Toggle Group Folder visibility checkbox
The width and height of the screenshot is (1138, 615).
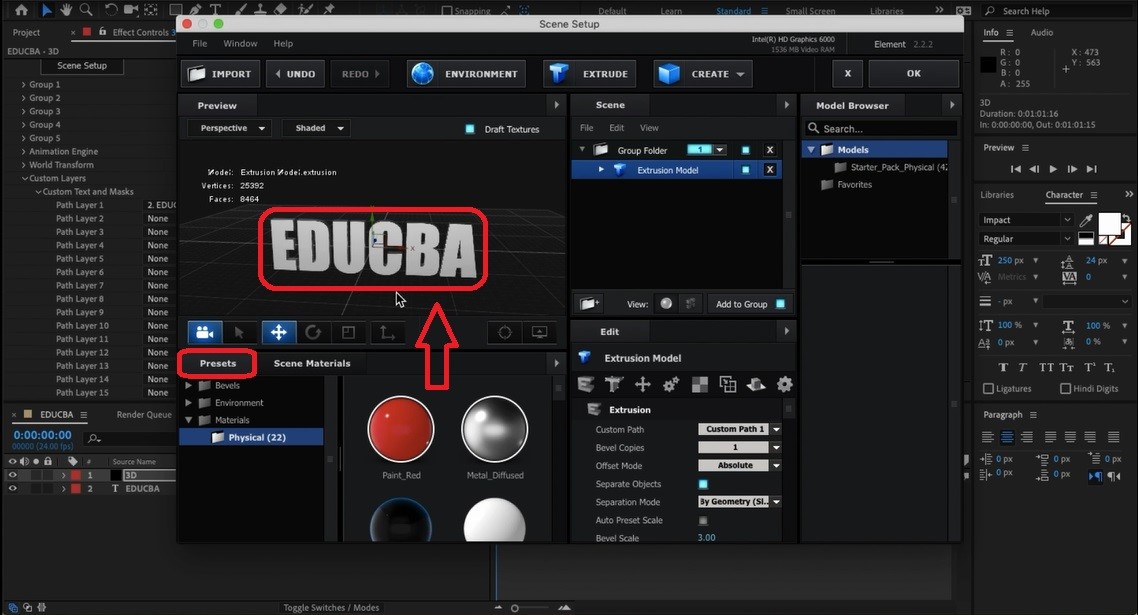745,150
